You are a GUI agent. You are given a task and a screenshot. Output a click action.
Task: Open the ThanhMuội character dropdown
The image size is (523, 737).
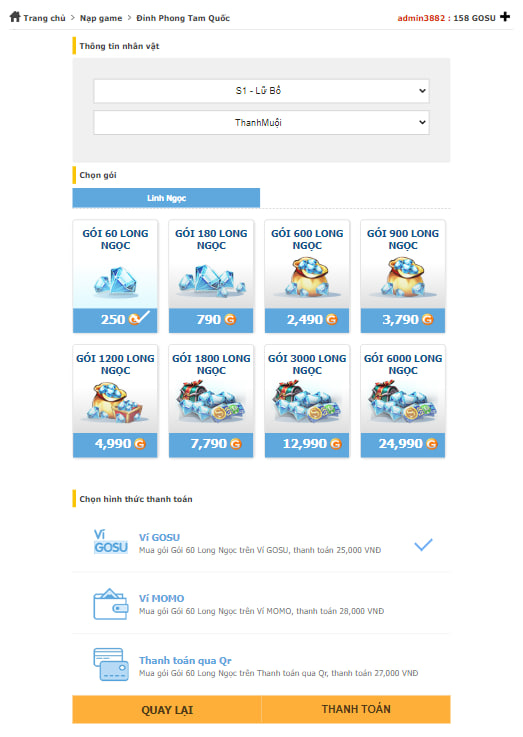[x=261, y=123]
